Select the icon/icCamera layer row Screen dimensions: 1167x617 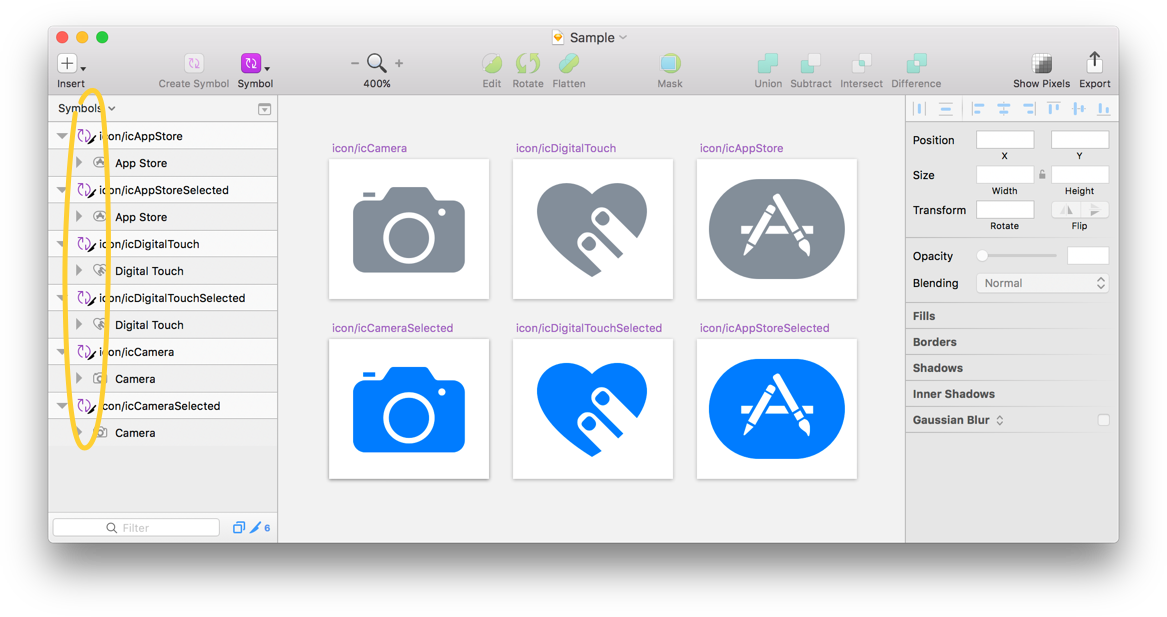pyautogui.click(x=163, y=352)
